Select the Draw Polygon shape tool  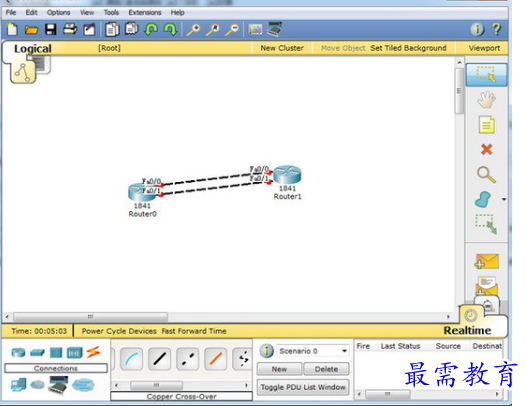point(483,199)
